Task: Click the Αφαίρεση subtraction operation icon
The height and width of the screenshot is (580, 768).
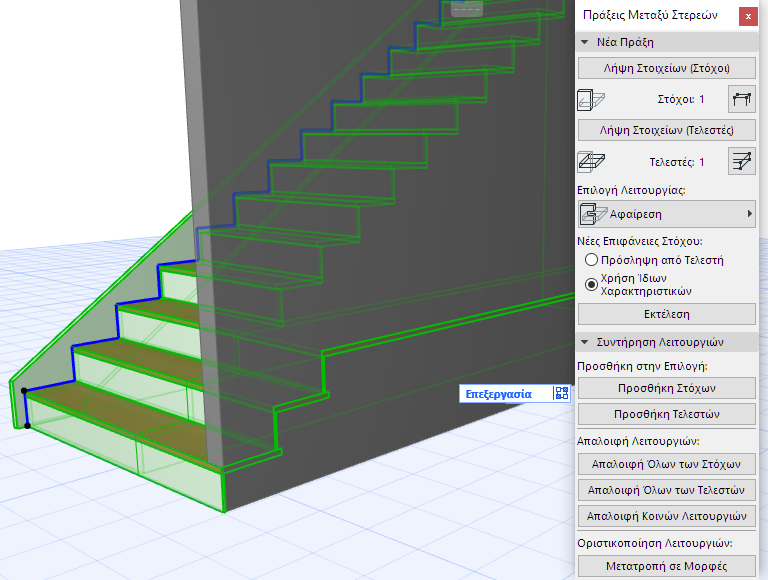Action: 594,214
